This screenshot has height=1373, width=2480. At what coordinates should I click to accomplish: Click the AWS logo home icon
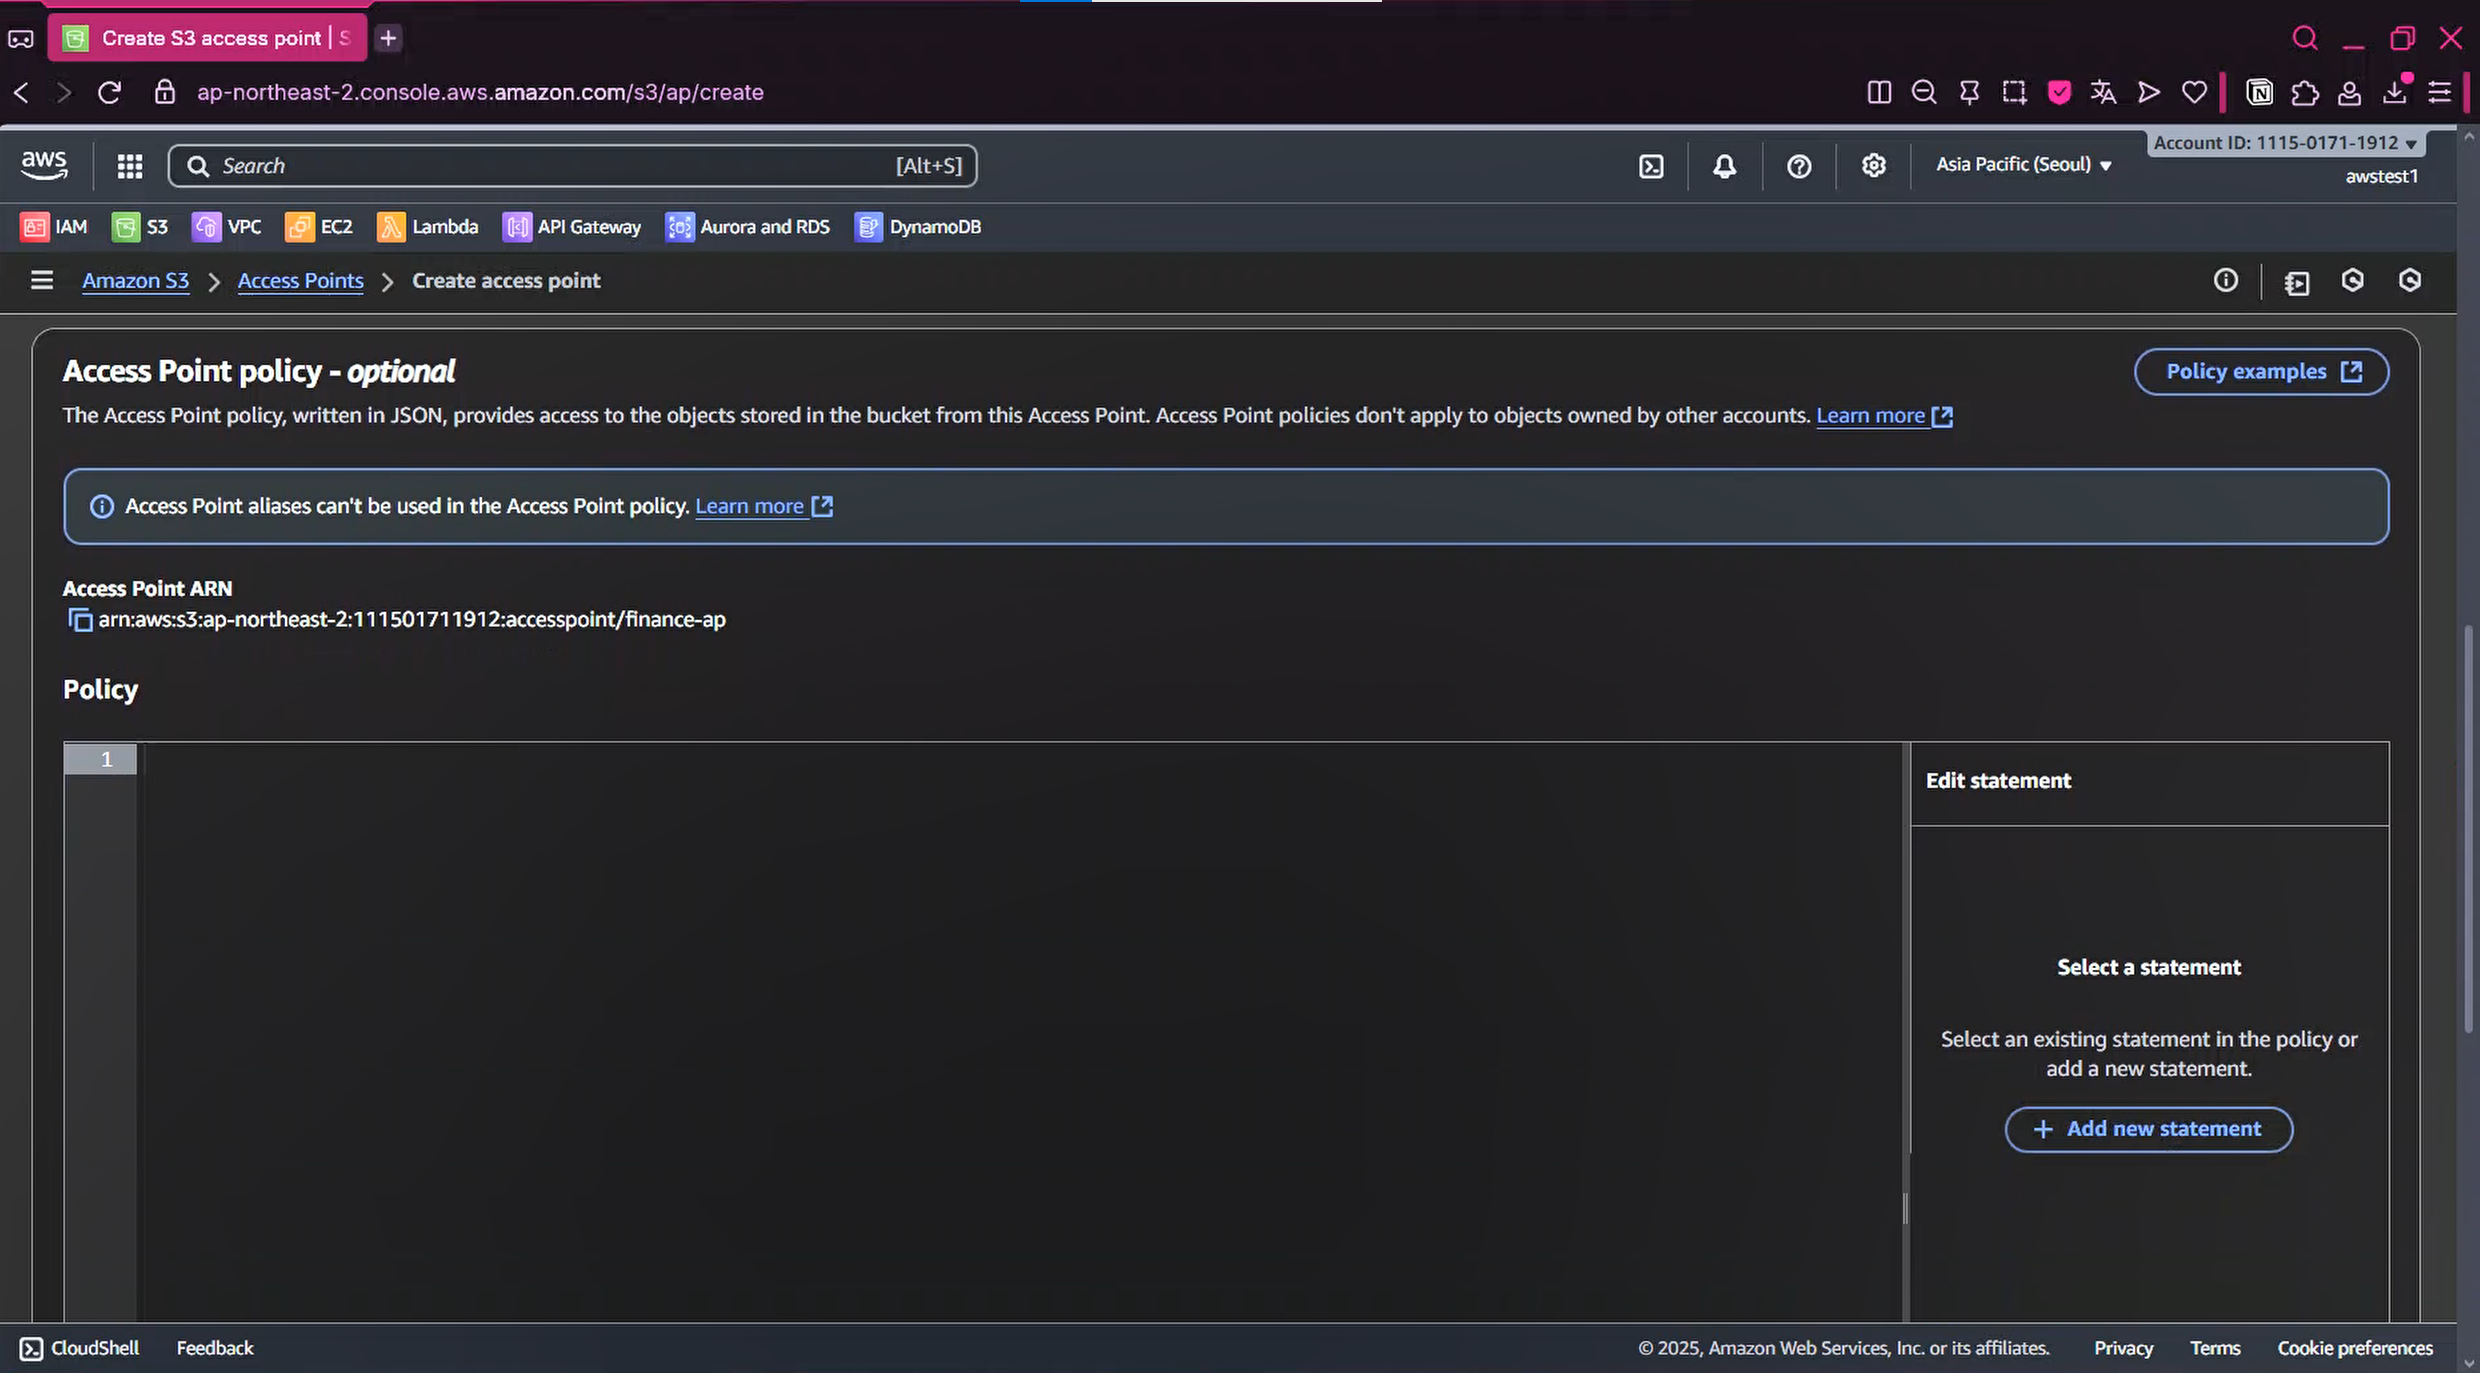click(x=44, y=165)
